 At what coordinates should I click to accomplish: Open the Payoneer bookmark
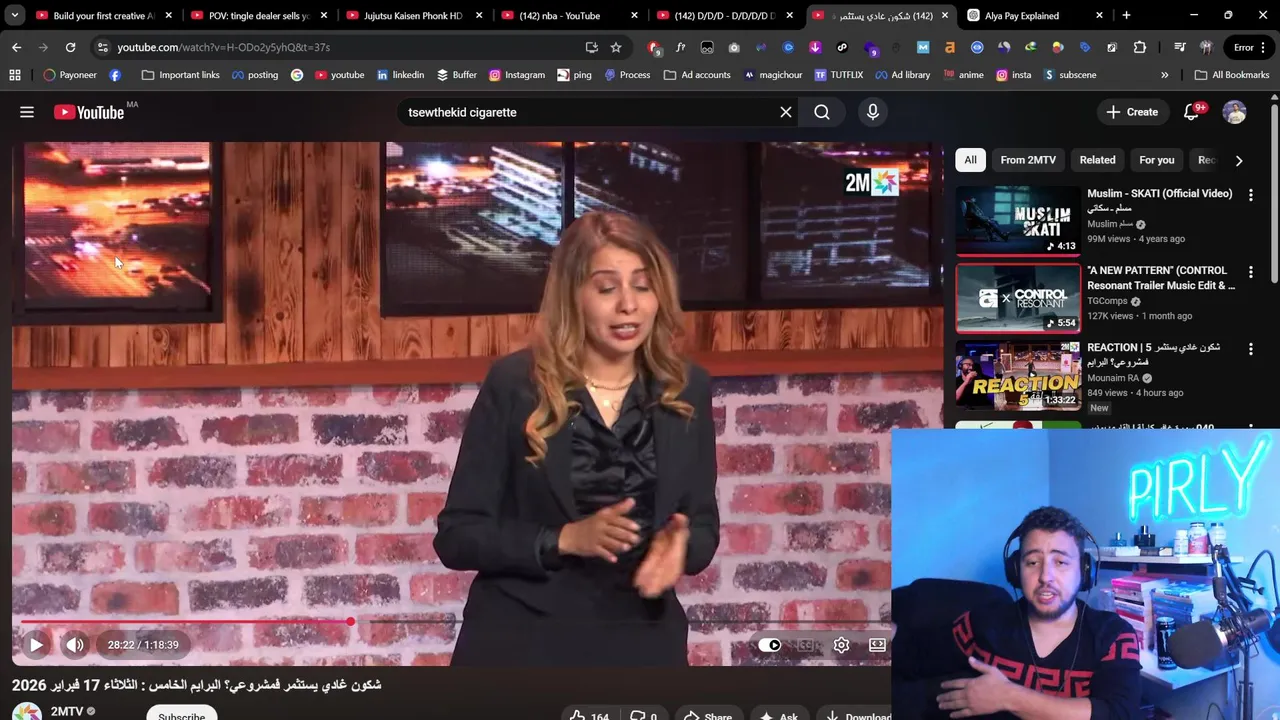point(70,75)
